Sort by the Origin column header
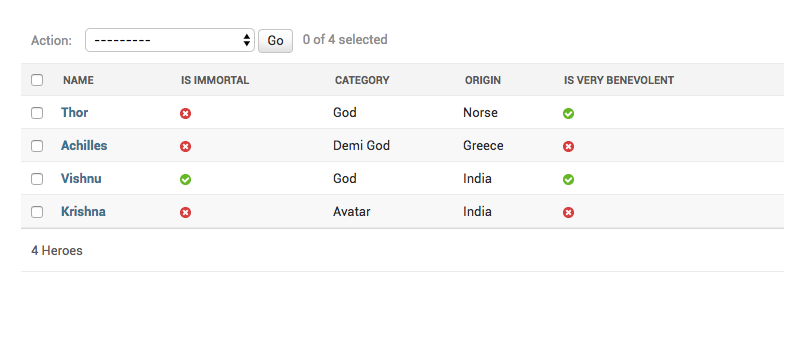Viewport: 796px width, 363px height. [483, 80]
